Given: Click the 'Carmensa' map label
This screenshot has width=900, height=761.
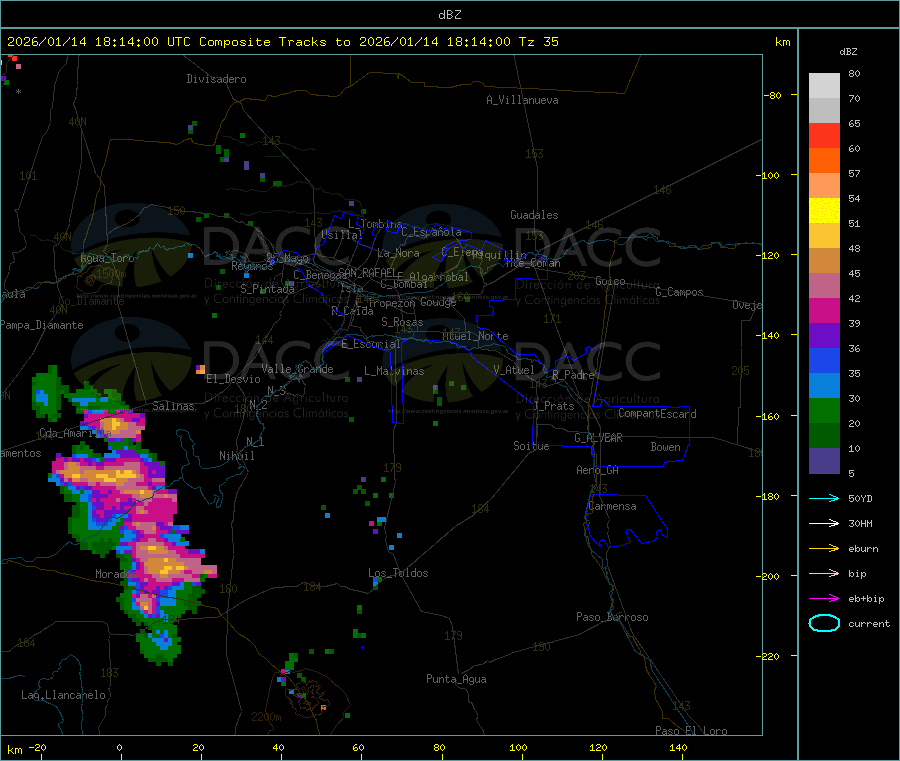Looking at the screenshot, I should pos(612,506).
